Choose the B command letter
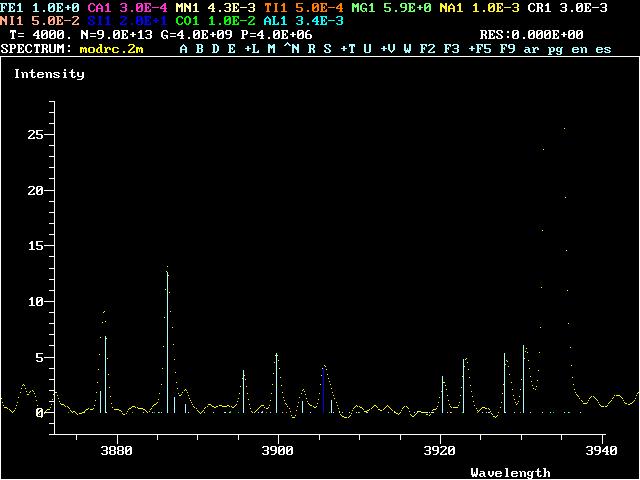 [x=200, y=49]
